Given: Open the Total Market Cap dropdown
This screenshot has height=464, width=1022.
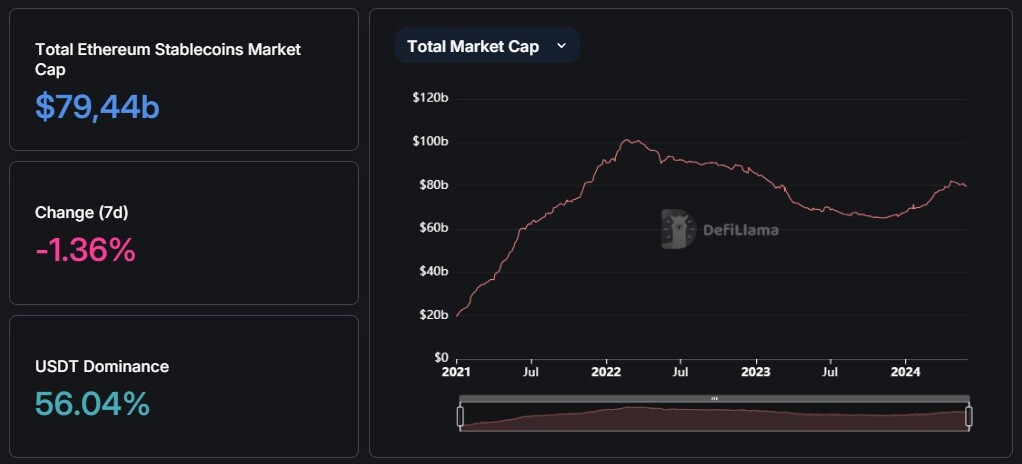Looking at the screenshot, I should click(x=487, y=46).
